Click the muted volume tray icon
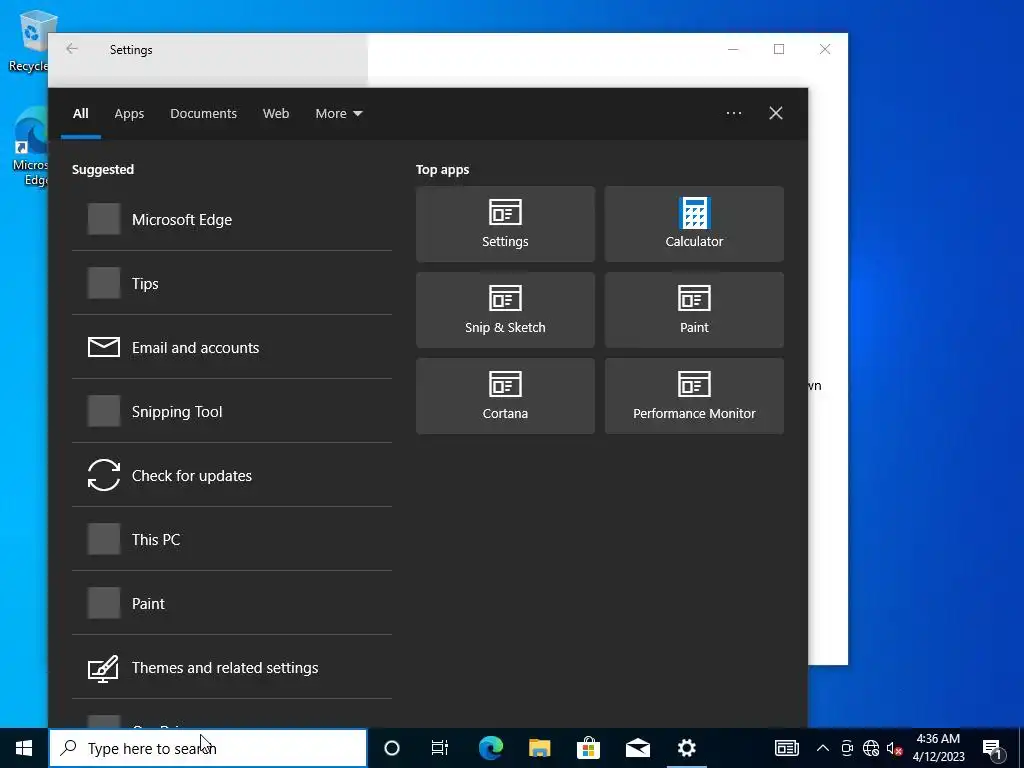Screen dimensions: 1024x768 (894, 748)
